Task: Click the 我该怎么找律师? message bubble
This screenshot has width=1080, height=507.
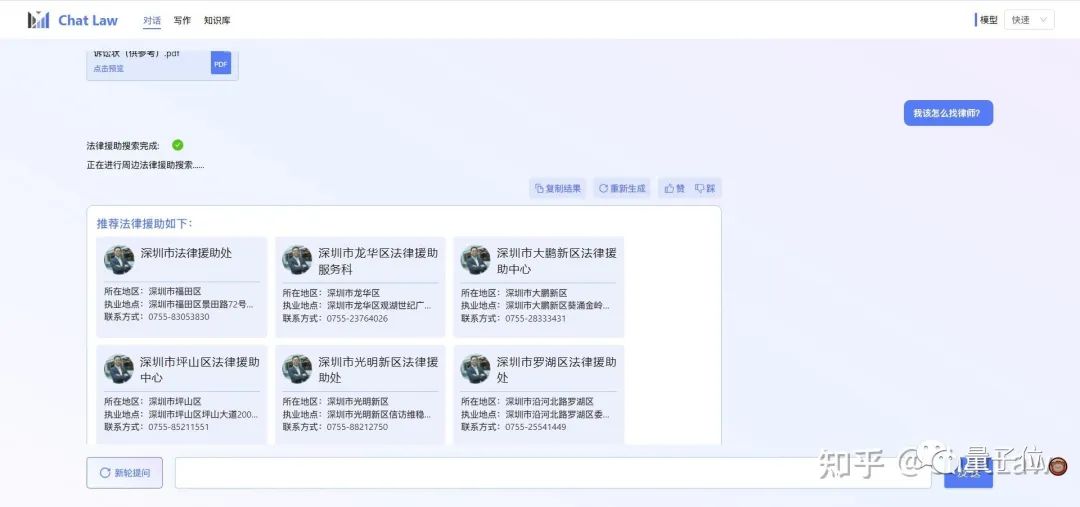Action: point(947,113)
